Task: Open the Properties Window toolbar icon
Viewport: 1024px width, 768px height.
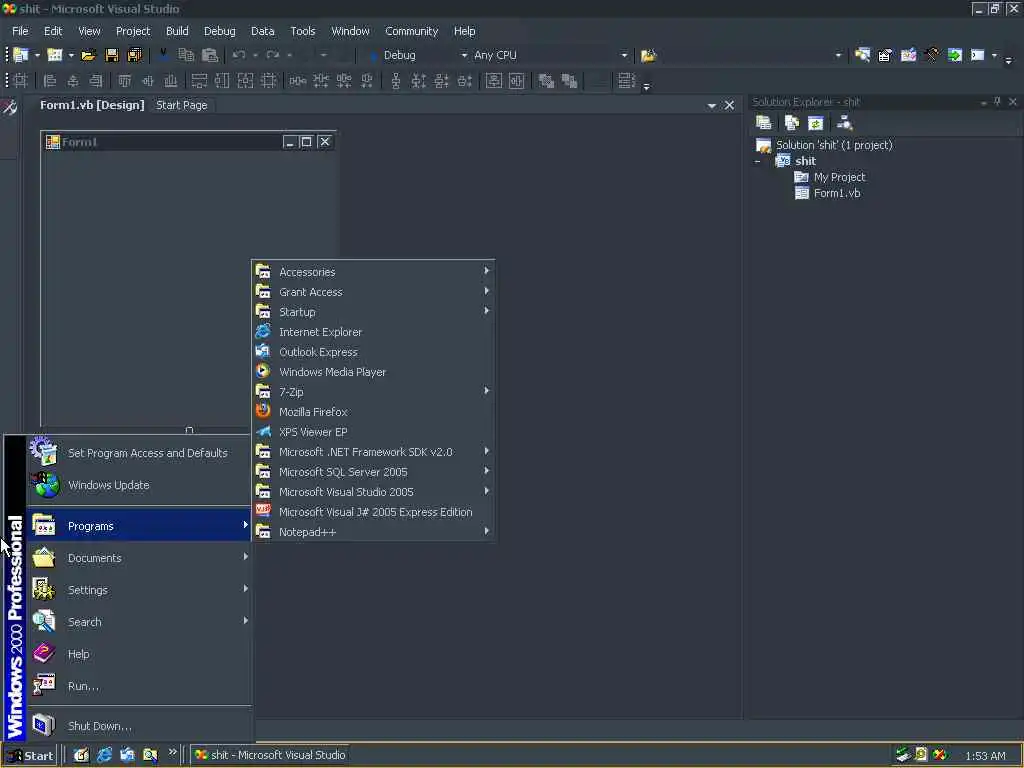Action: 885,56
